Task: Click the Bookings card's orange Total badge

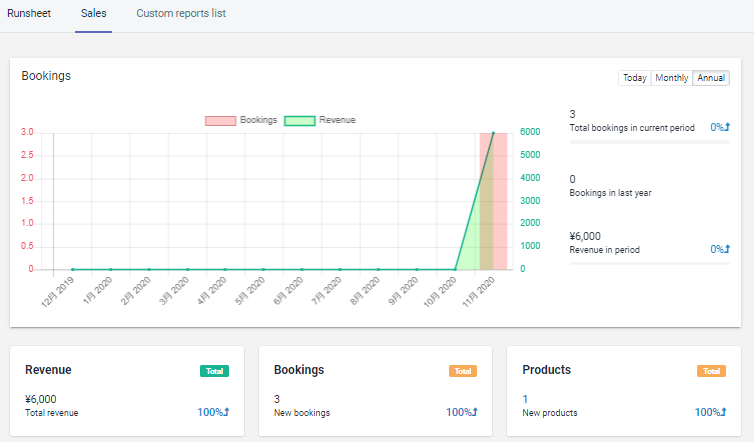Action: [x=462, y=371]
